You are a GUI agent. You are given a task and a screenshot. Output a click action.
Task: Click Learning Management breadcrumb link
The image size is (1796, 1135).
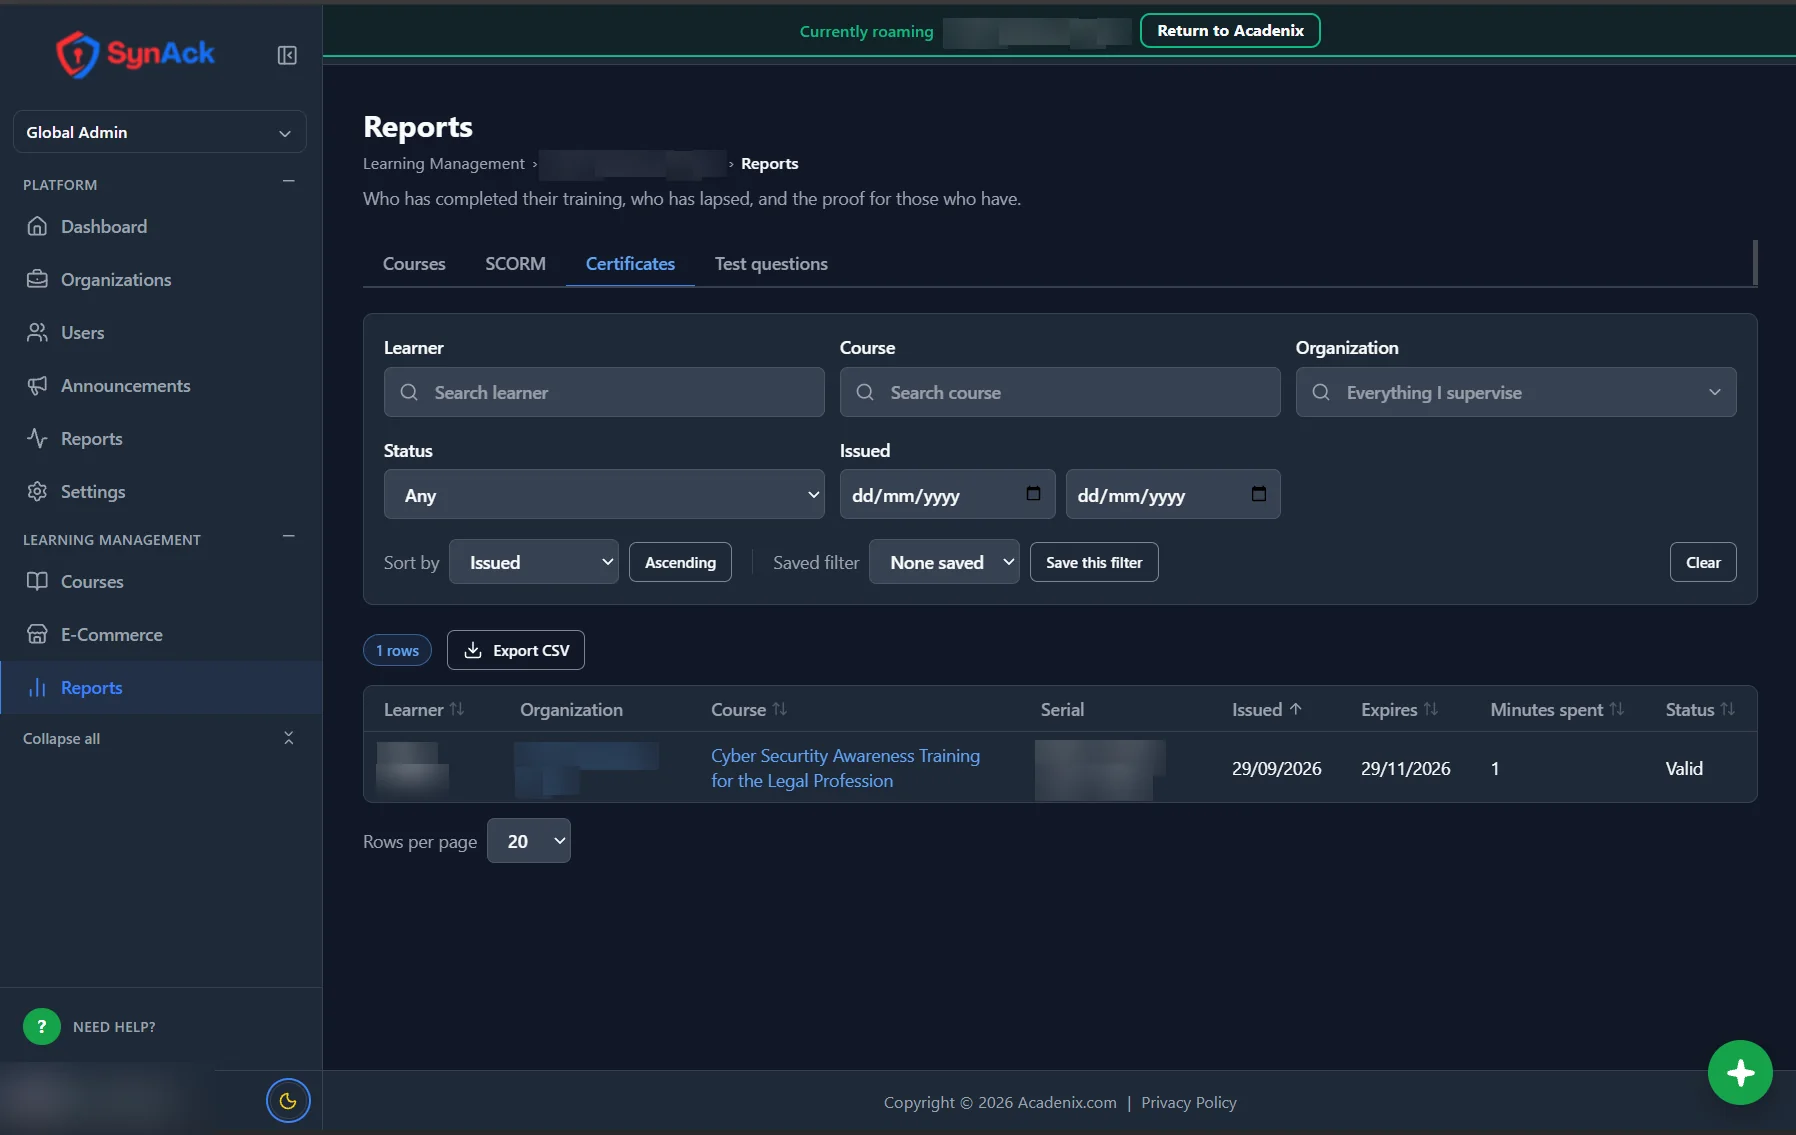click(x=443, y=163)
